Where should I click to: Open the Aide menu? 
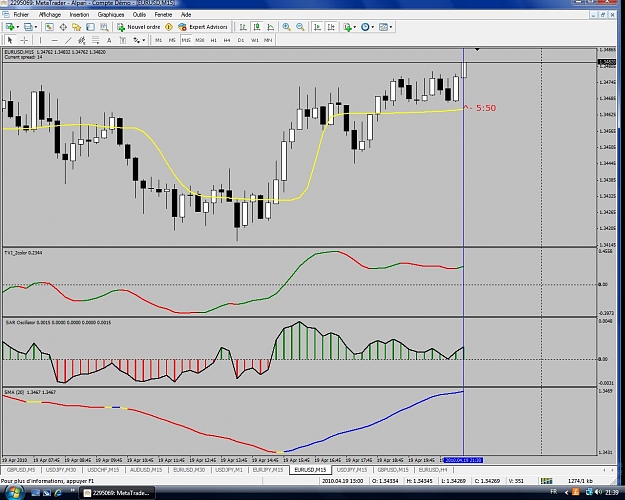(186, 15)
